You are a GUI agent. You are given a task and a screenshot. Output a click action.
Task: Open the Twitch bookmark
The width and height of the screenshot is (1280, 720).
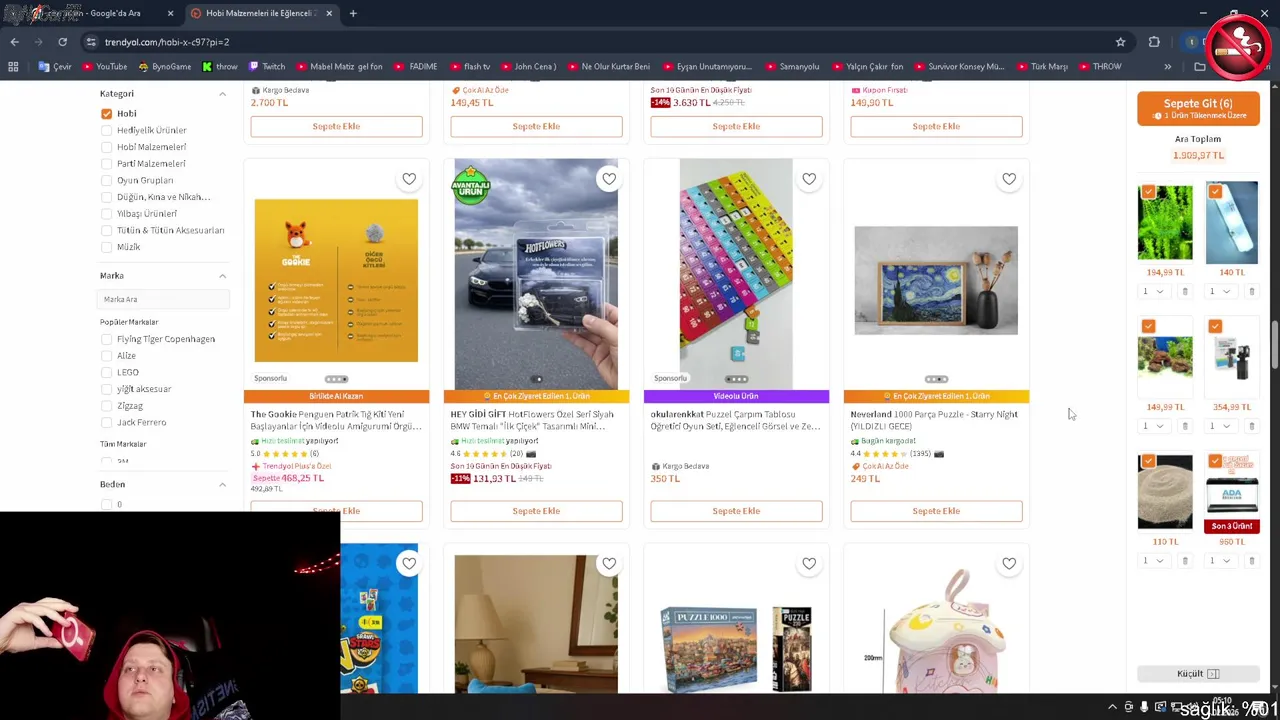tap(267, 66)
